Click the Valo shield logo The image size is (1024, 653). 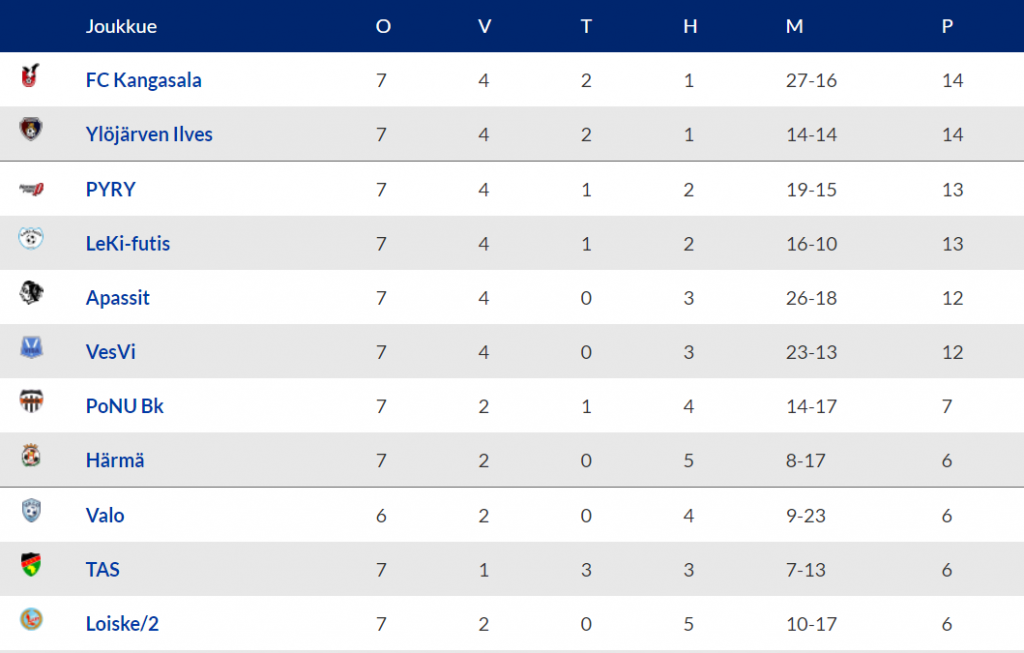point(31,510)
